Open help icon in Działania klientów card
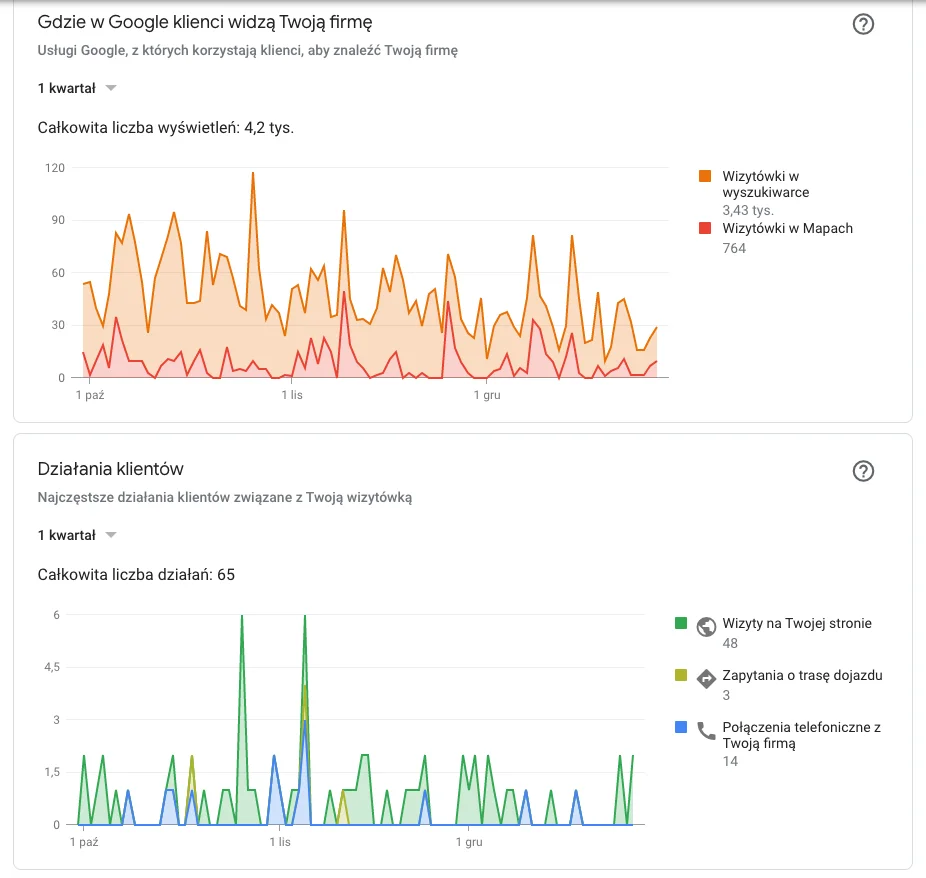This screenshot has height=878, width=926. pos(863,471)
